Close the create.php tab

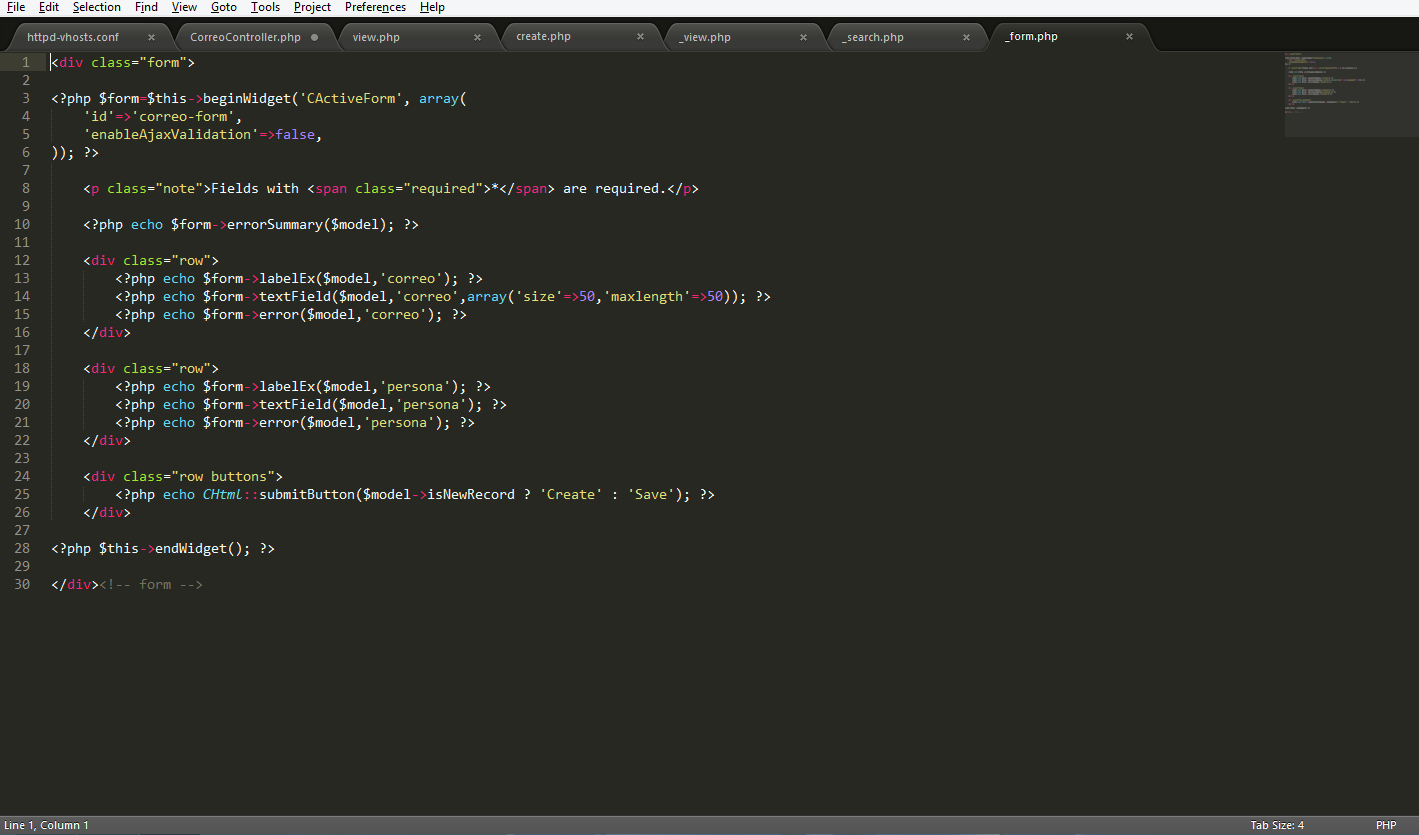click(x=640, y=36)
